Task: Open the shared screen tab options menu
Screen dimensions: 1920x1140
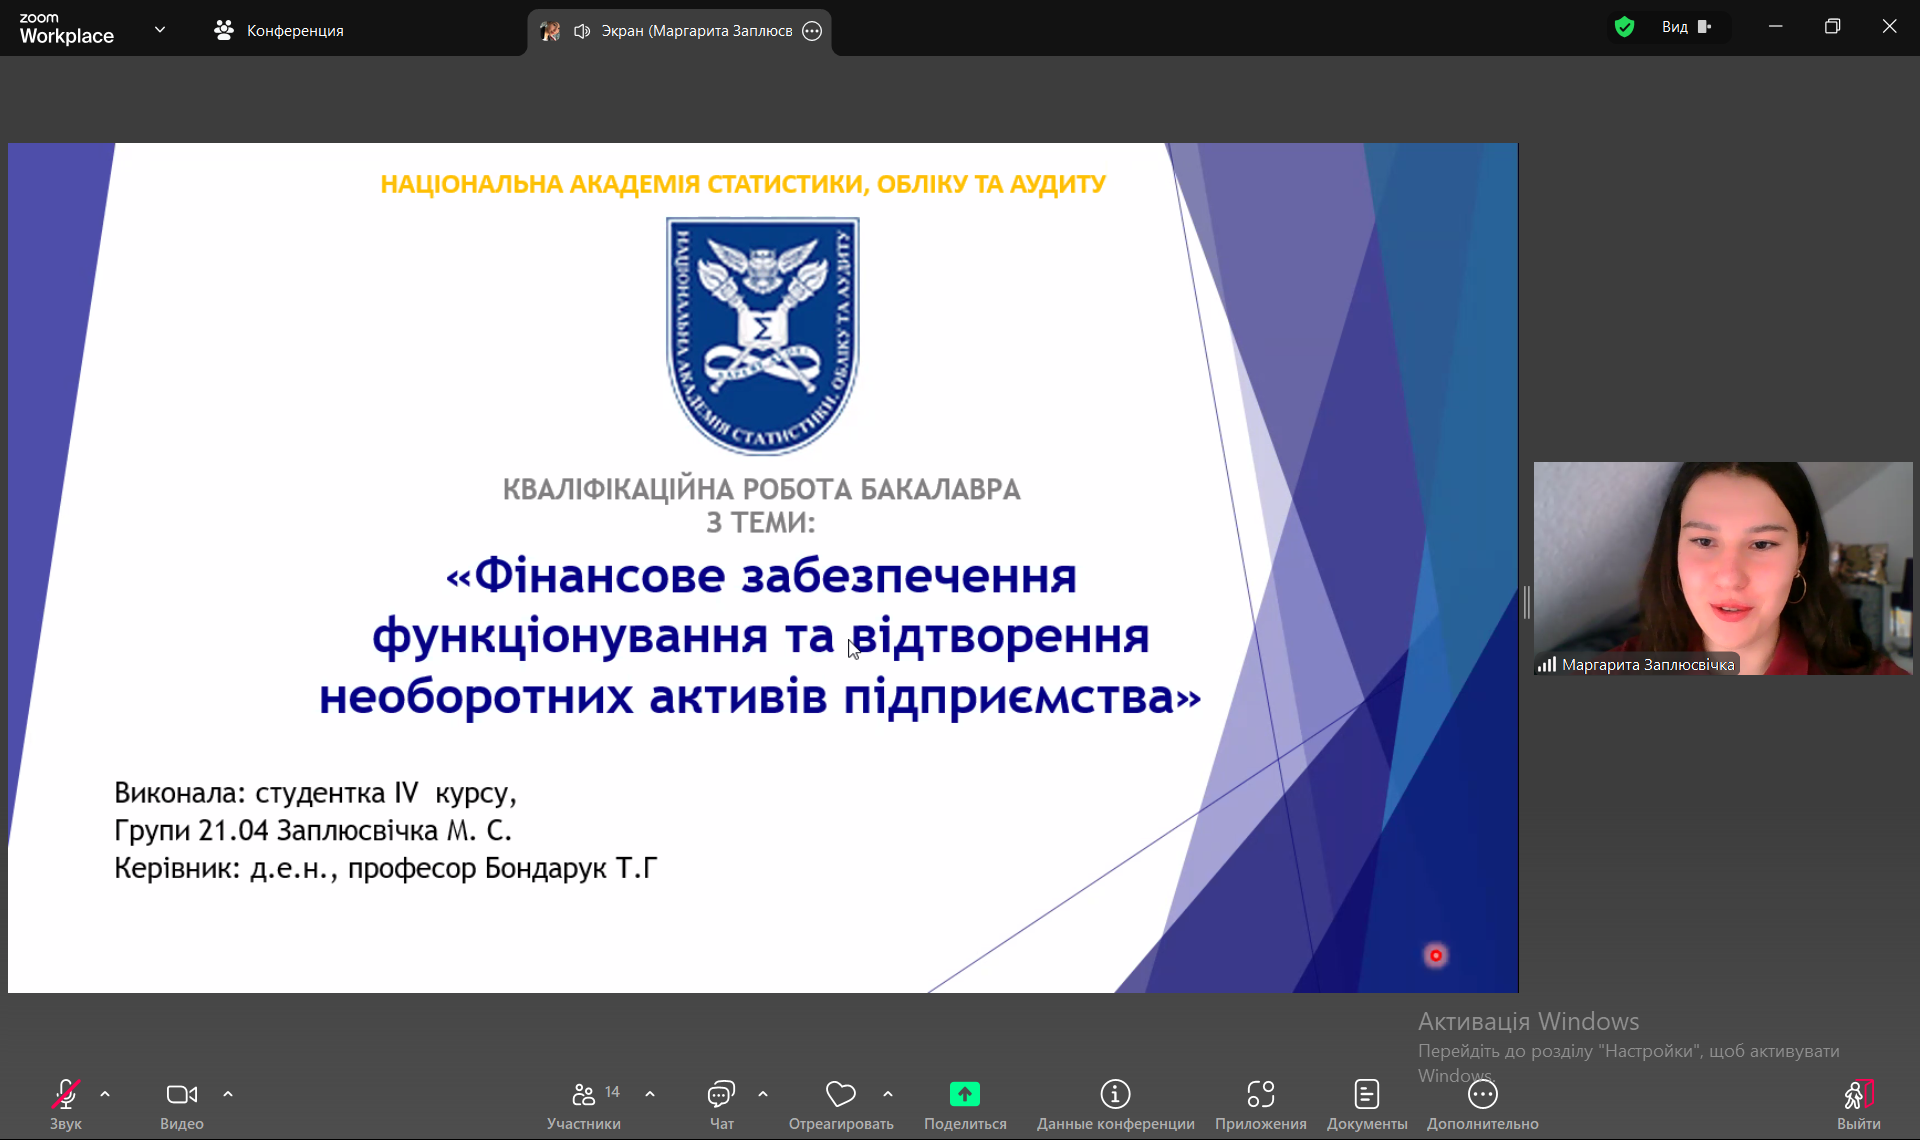Action: click(x=812, y=31)
